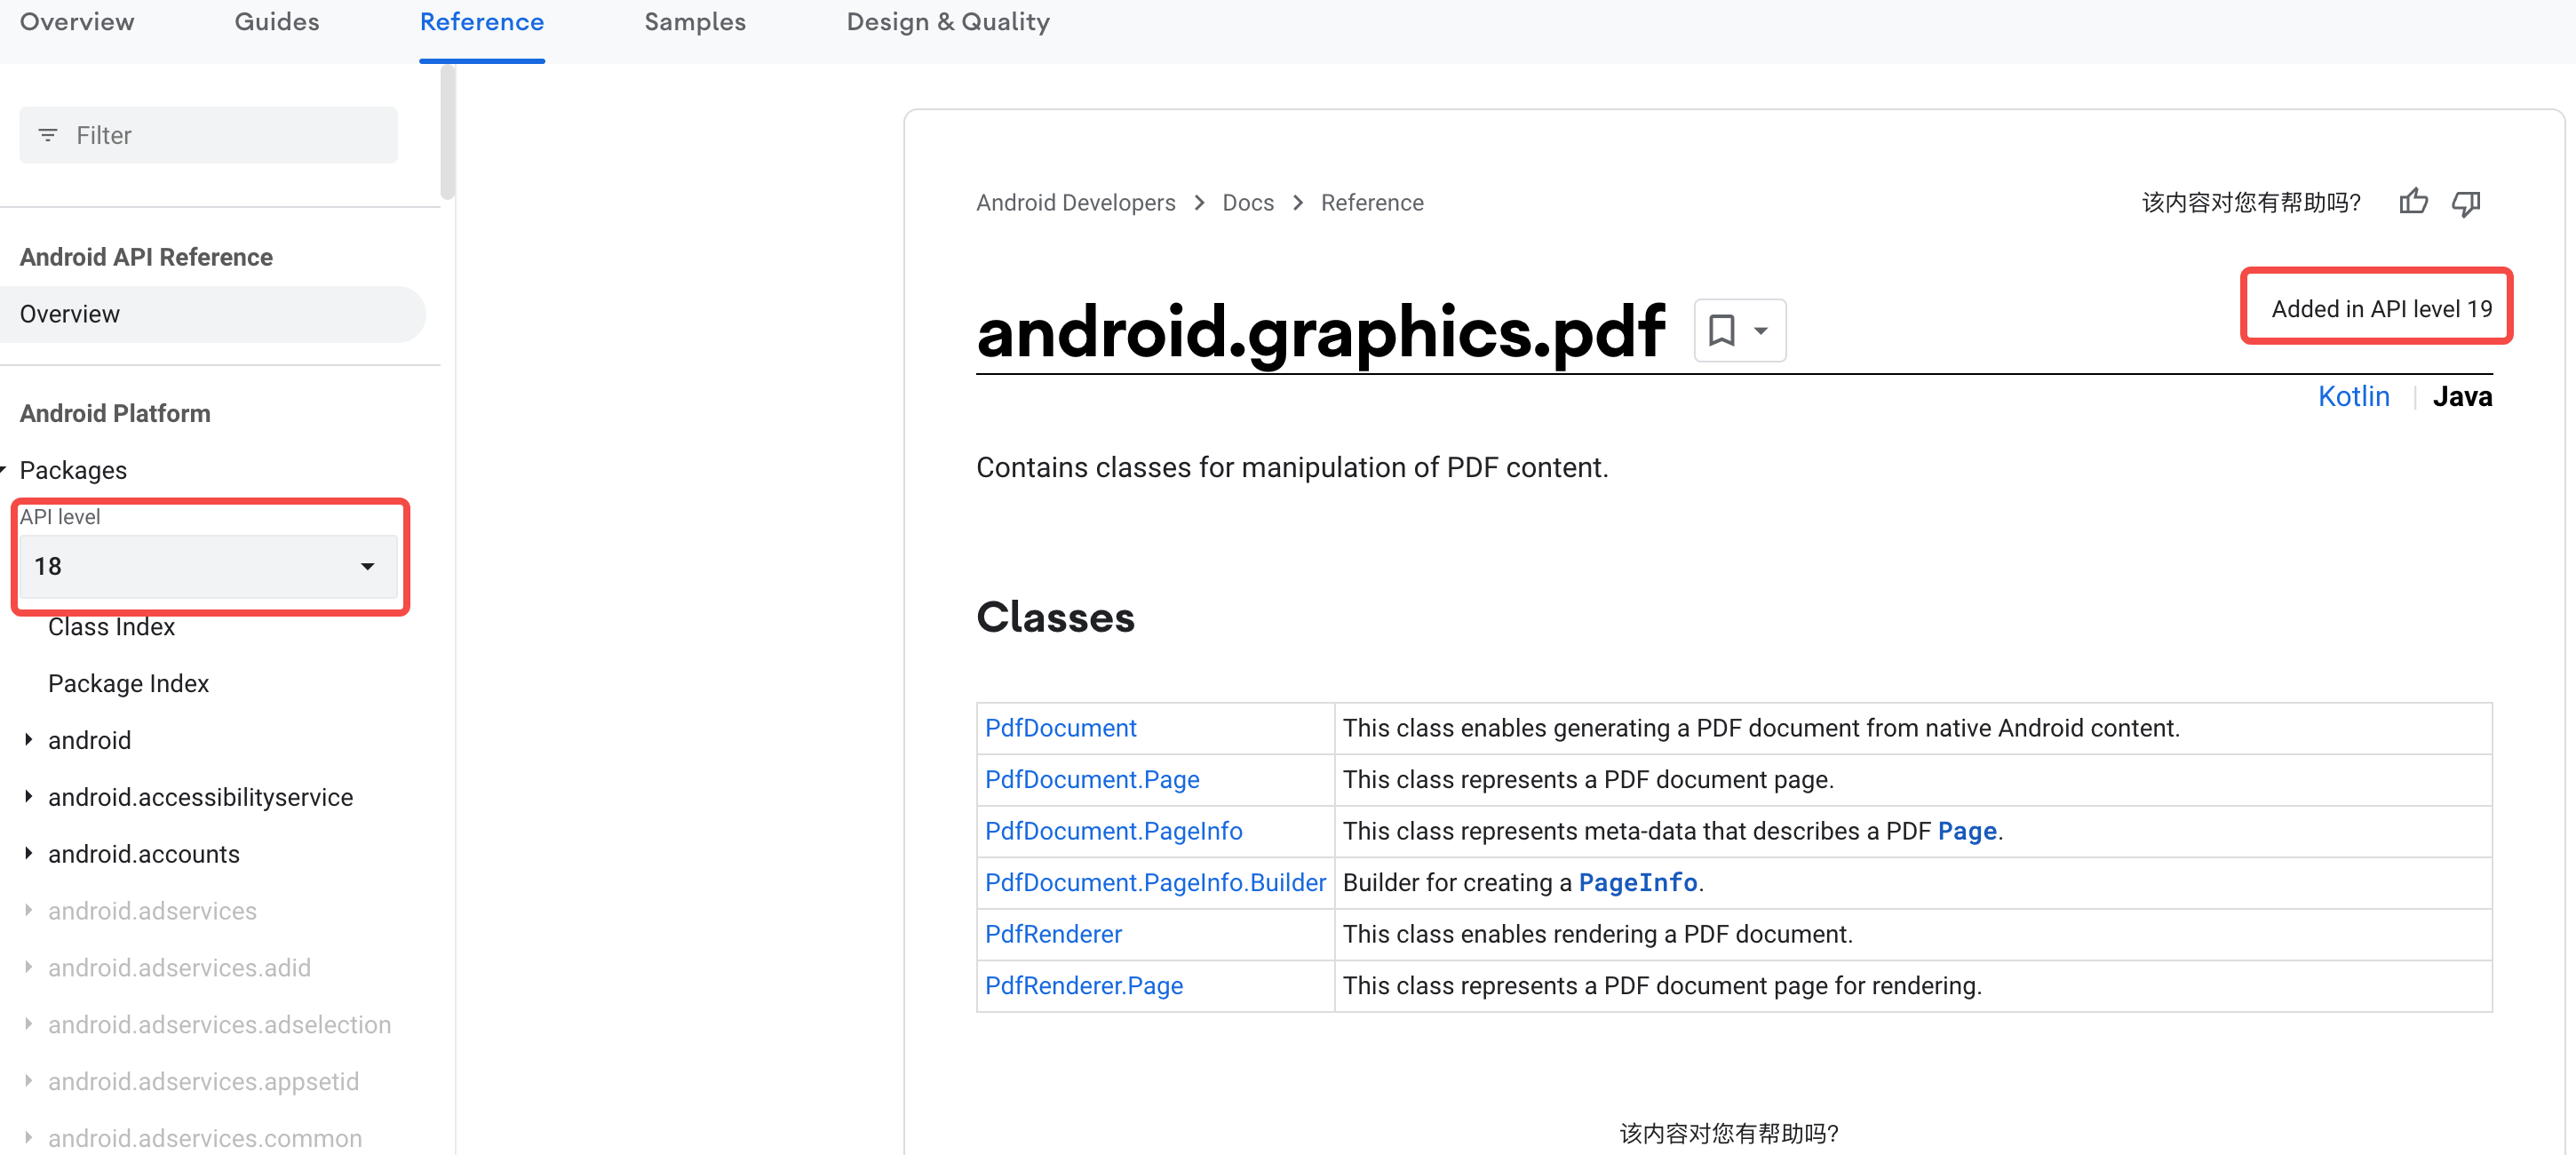This screenshot has width=2576, height=1155.
Task: Open the PdfDocument.PageInfo class link
Action: [x=1113, y=831]
